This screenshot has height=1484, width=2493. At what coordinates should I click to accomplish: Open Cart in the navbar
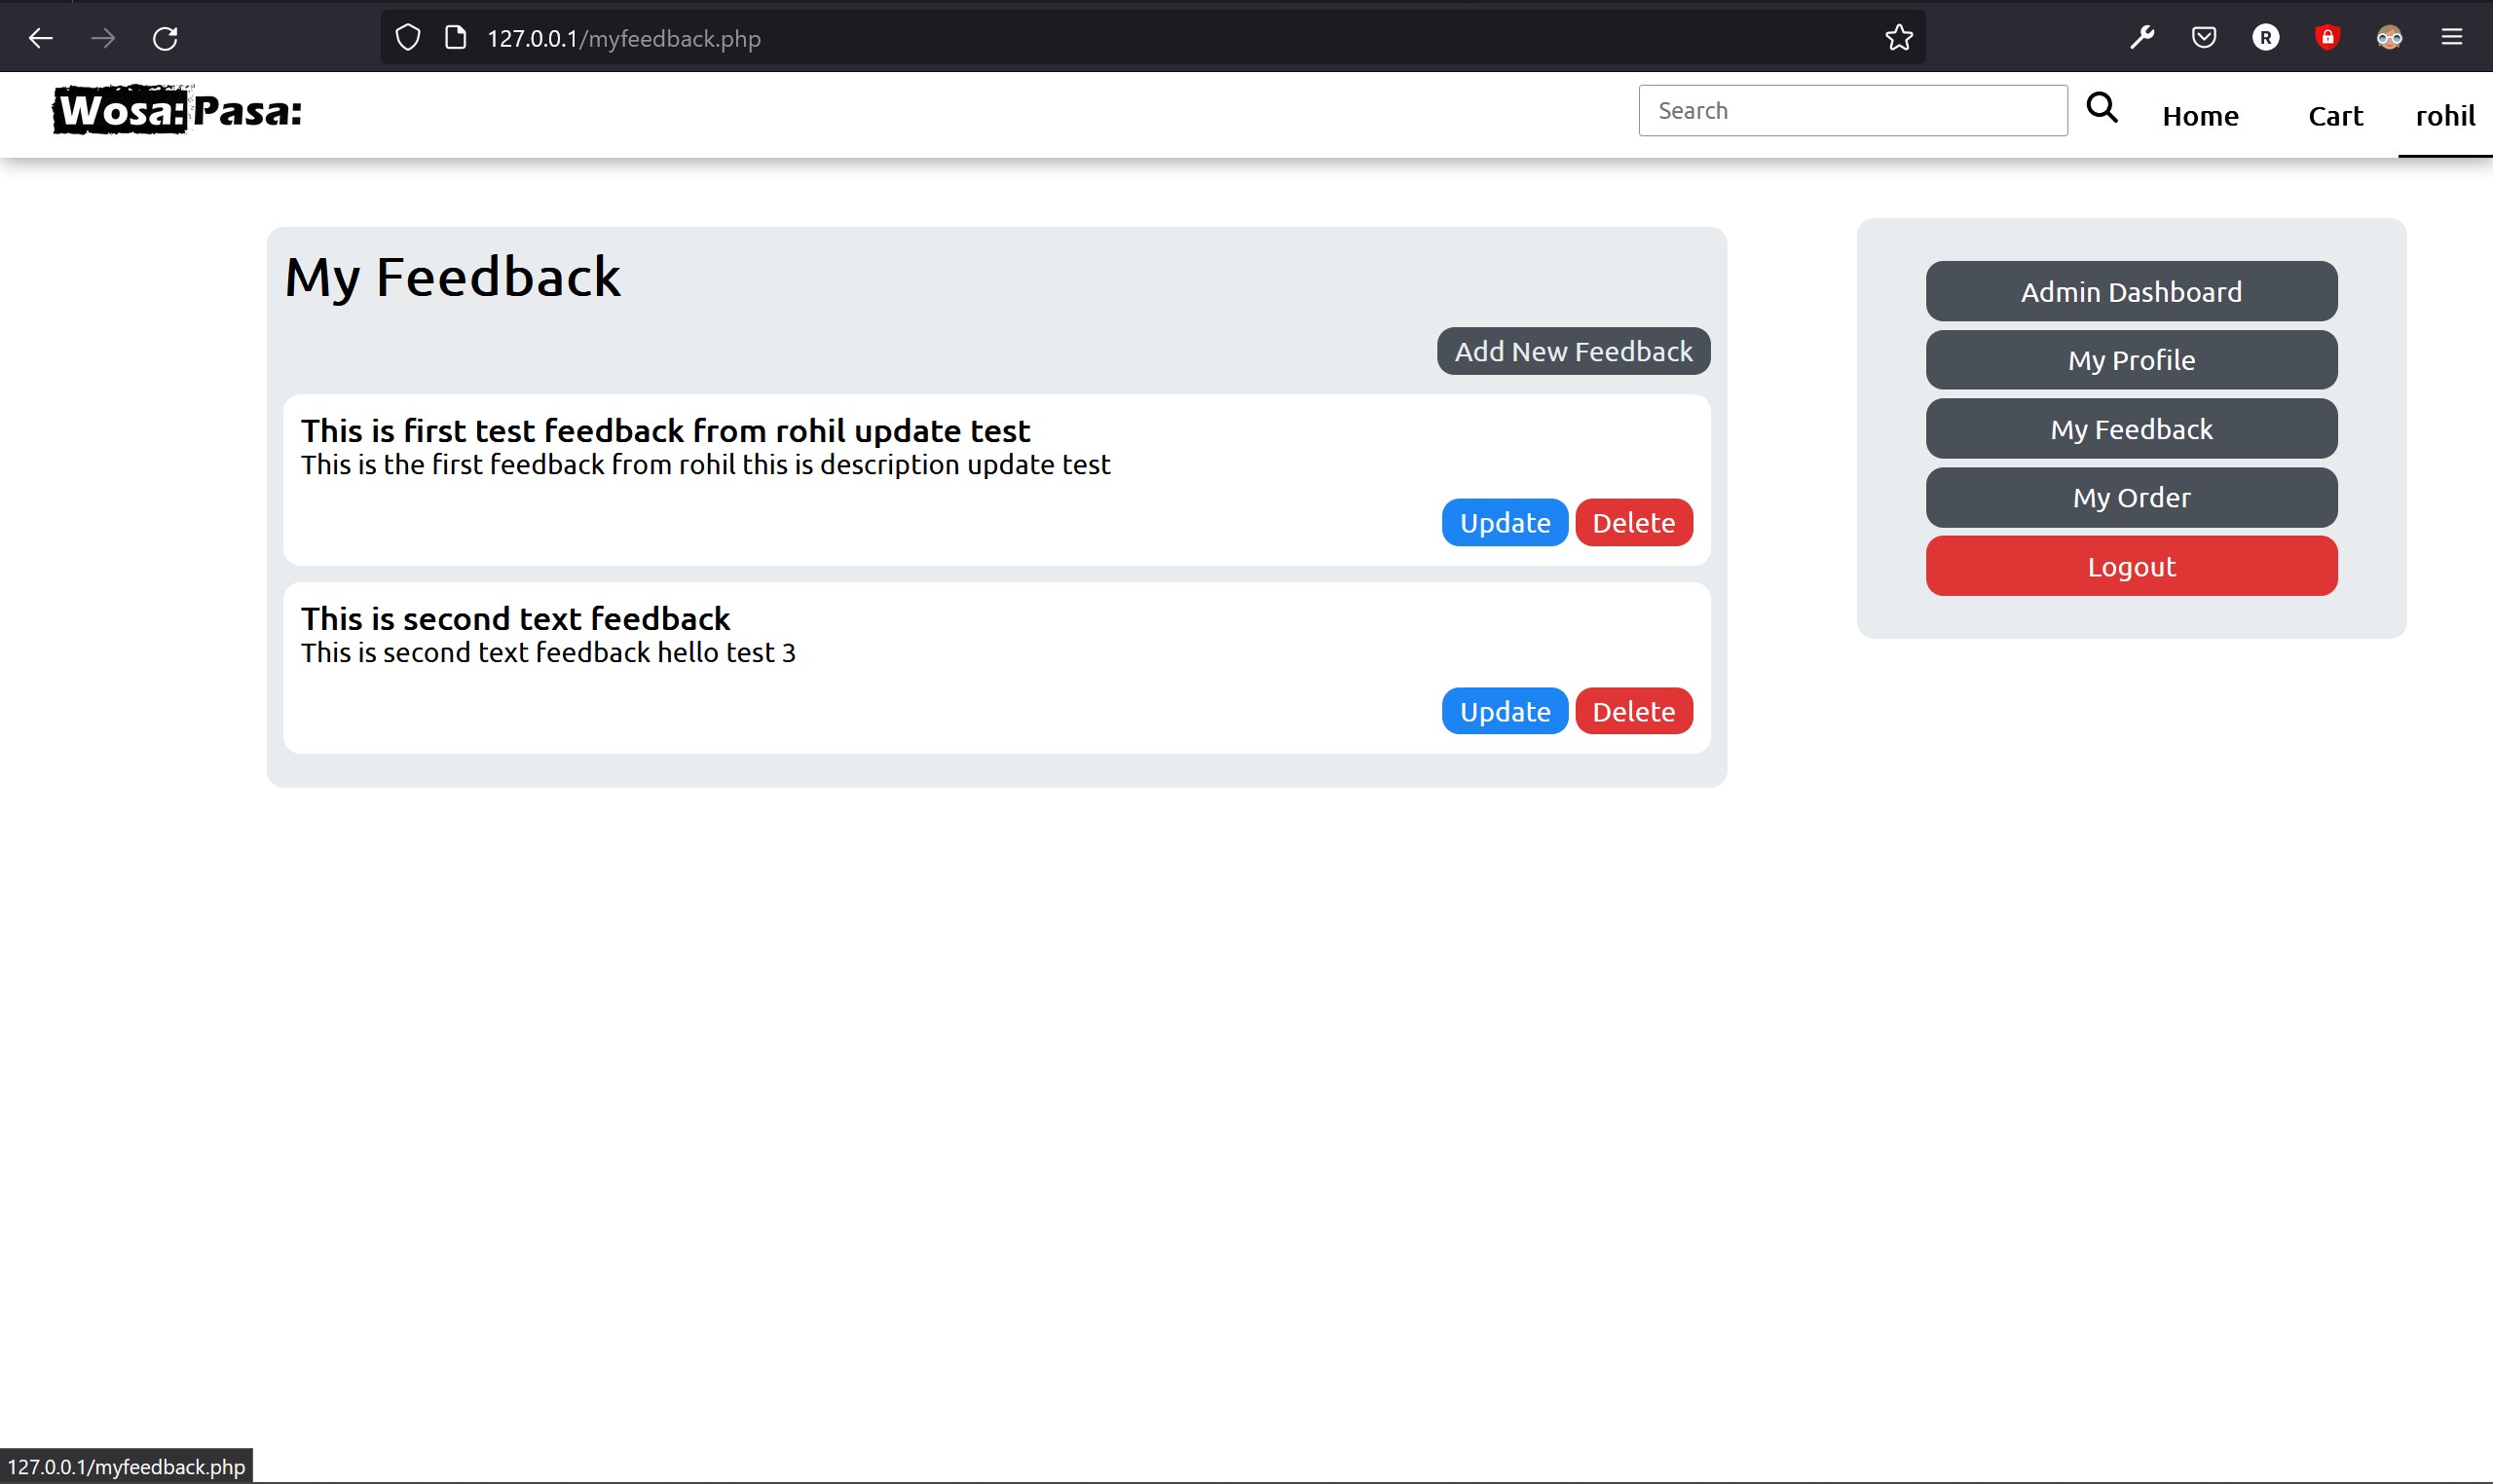coord(2334,116)
